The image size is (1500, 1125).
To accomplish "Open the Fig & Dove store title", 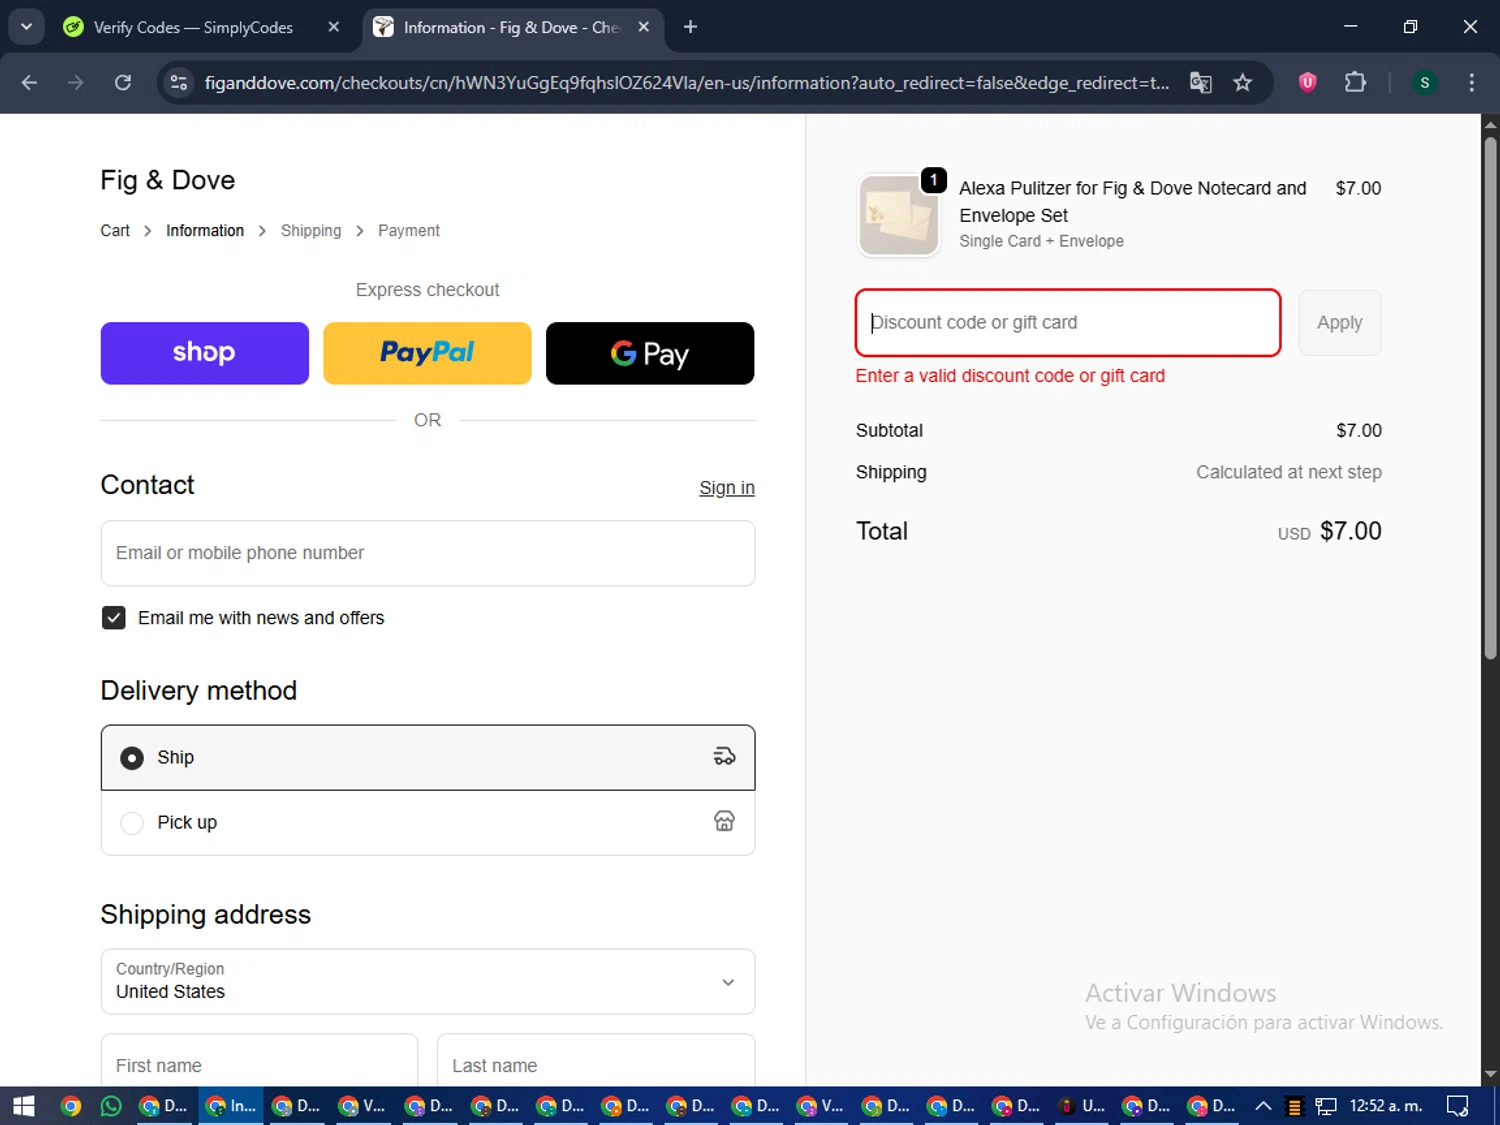I will click(168, 180).
